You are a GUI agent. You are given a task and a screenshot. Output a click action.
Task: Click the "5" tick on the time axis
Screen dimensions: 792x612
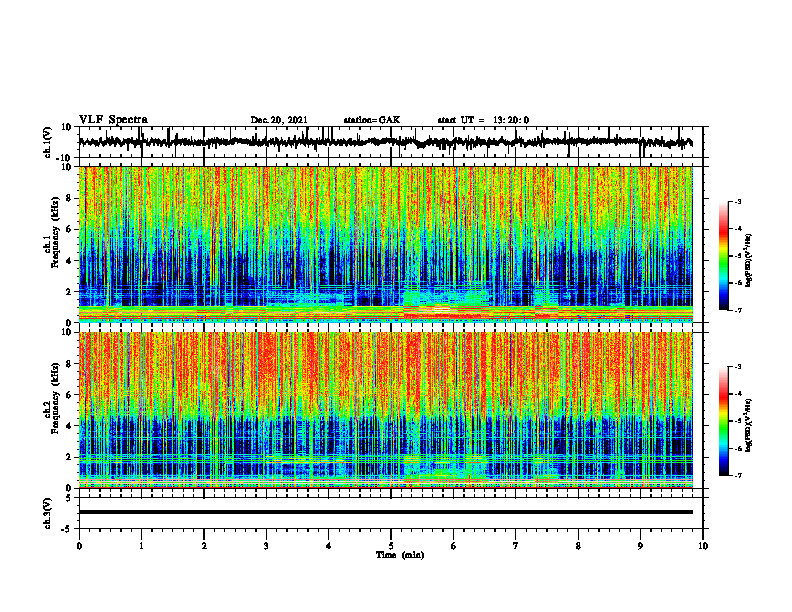tap(391, 546)
